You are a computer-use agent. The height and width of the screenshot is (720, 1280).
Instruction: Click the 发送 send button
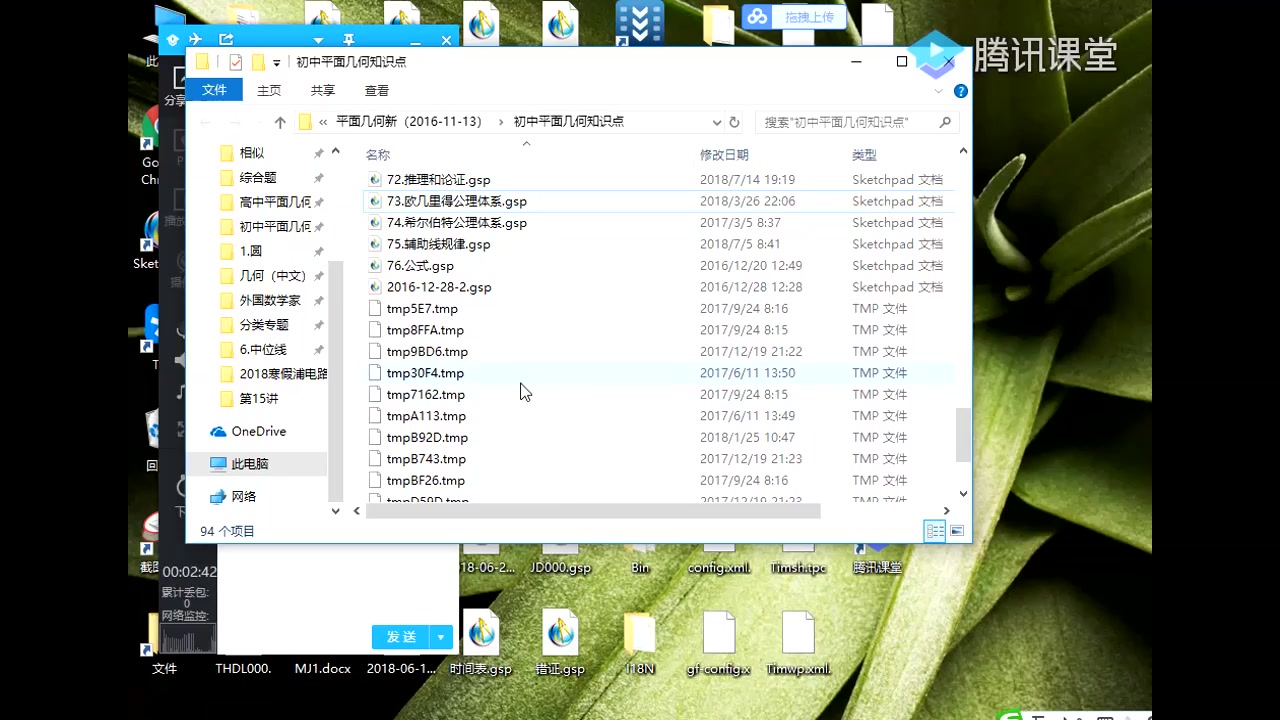(x=401, y=637)
